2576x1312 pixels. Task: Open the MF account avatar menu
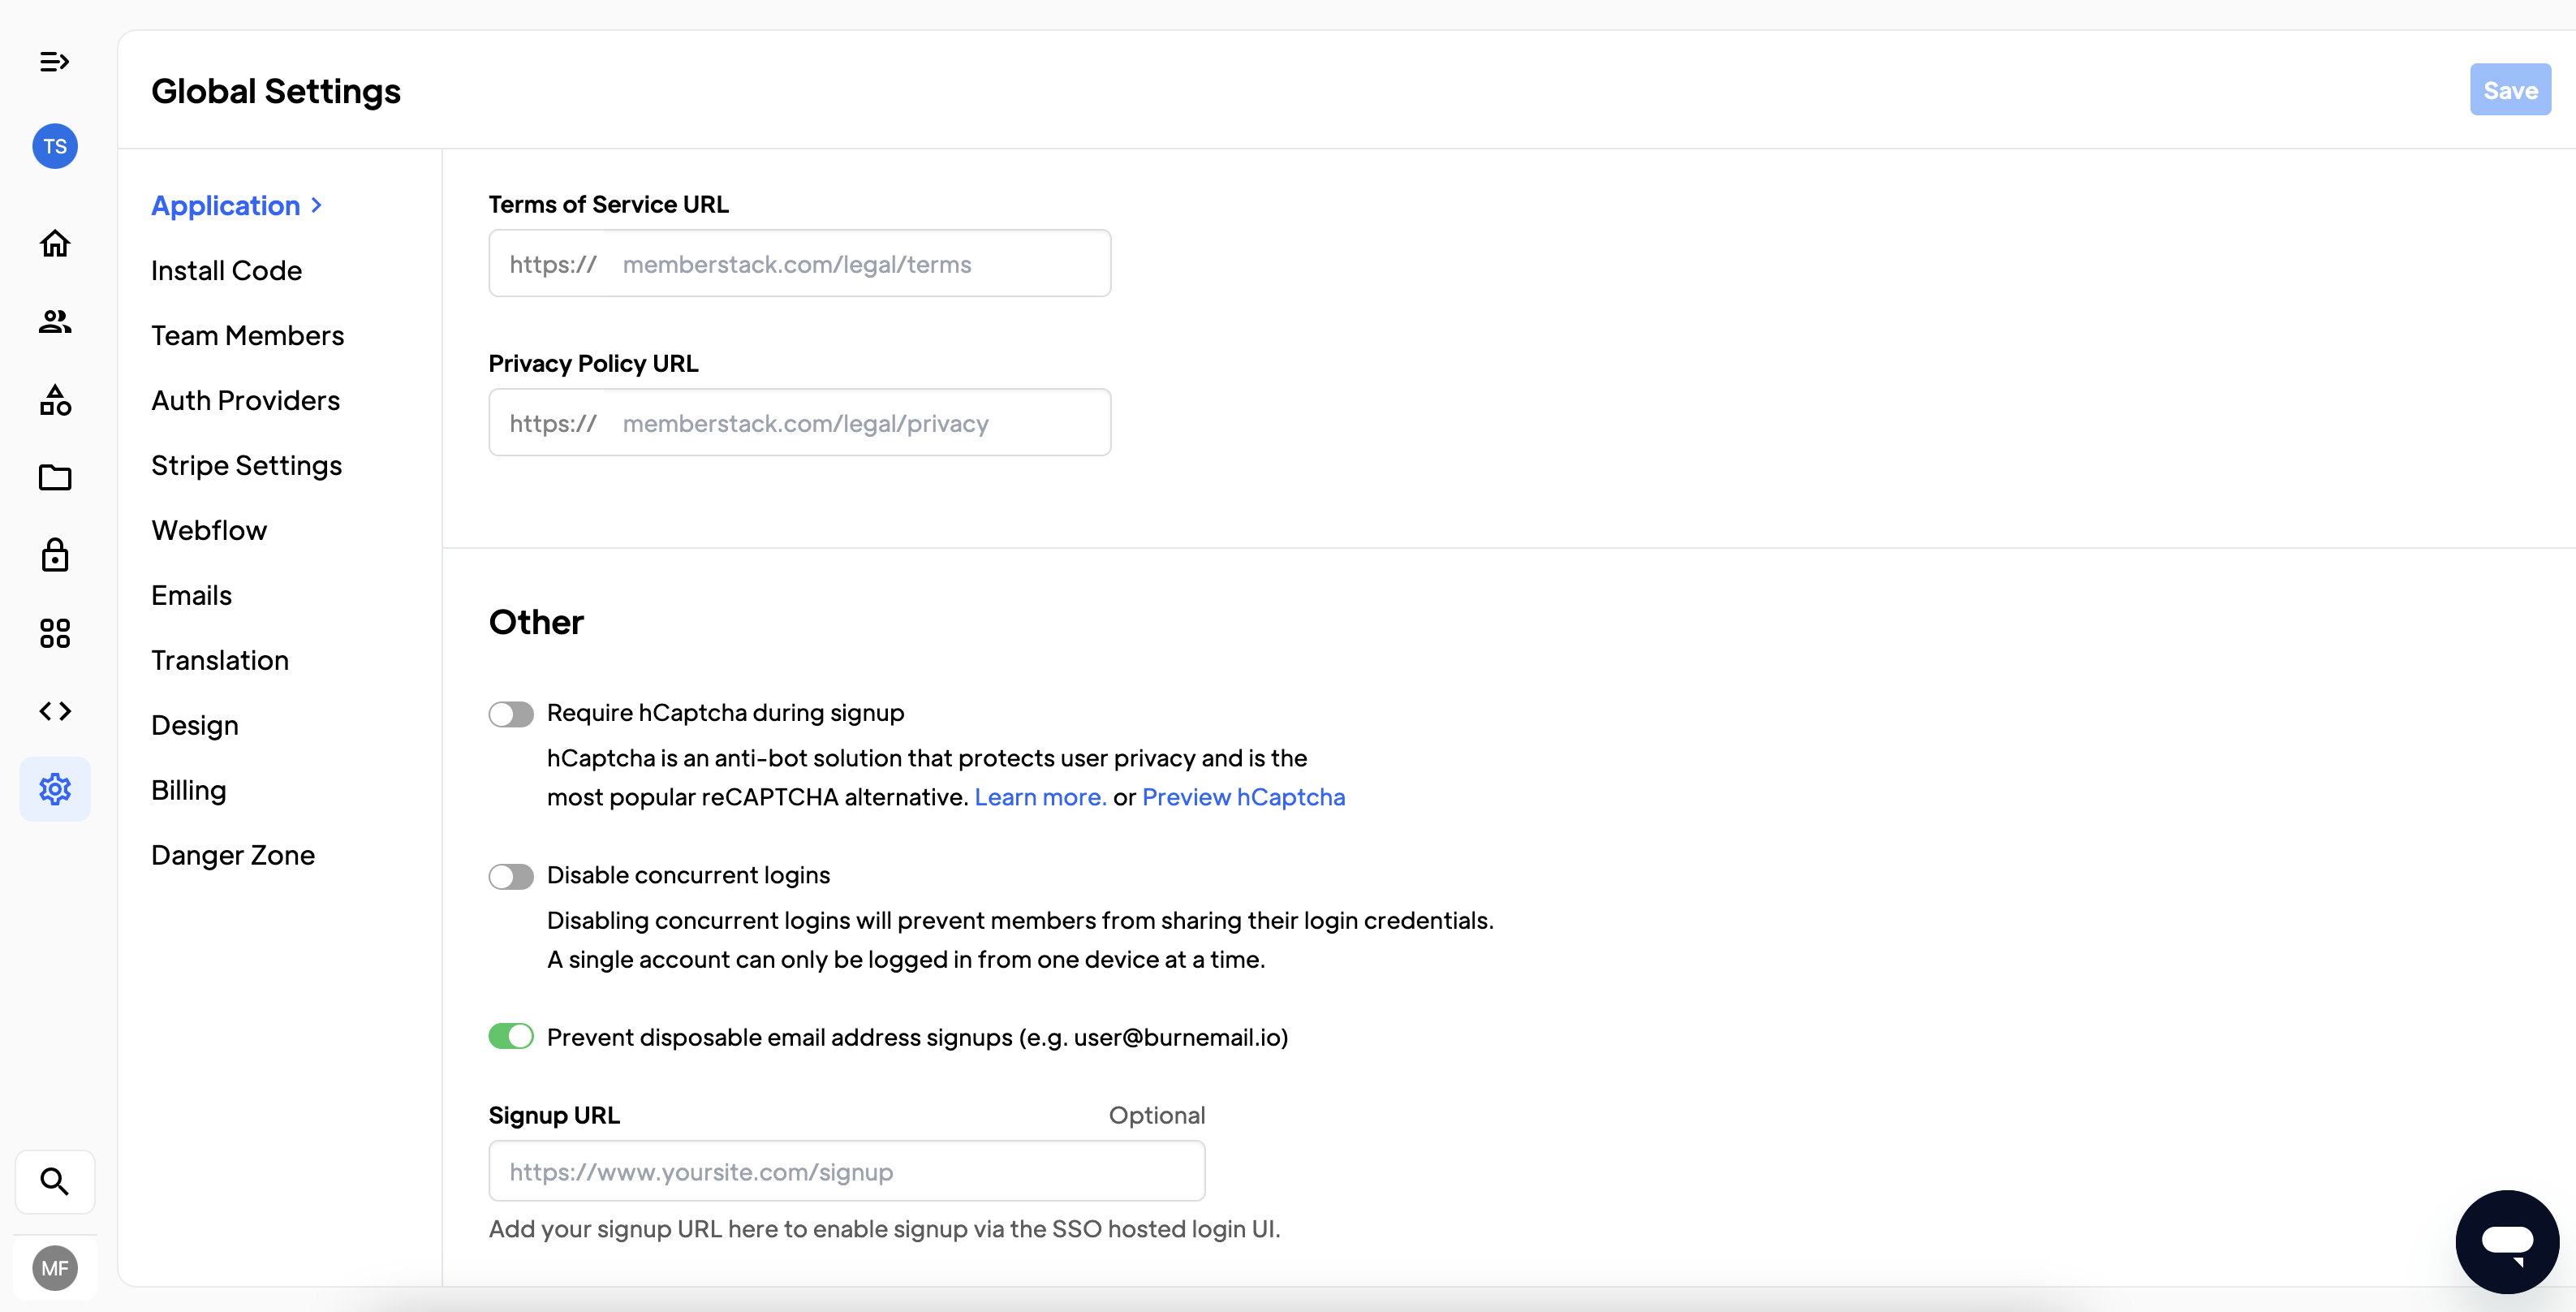click(x=55, y=1268)
